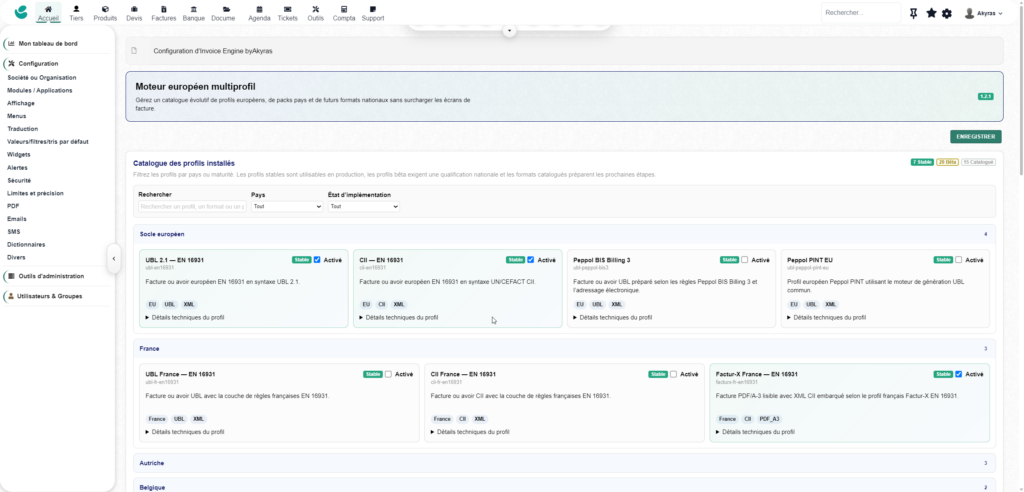Expand Détails techniques for Peppol PINT EU
Image resolution: width=1024 pixels, height=492 pixels.
coord(826,318)
